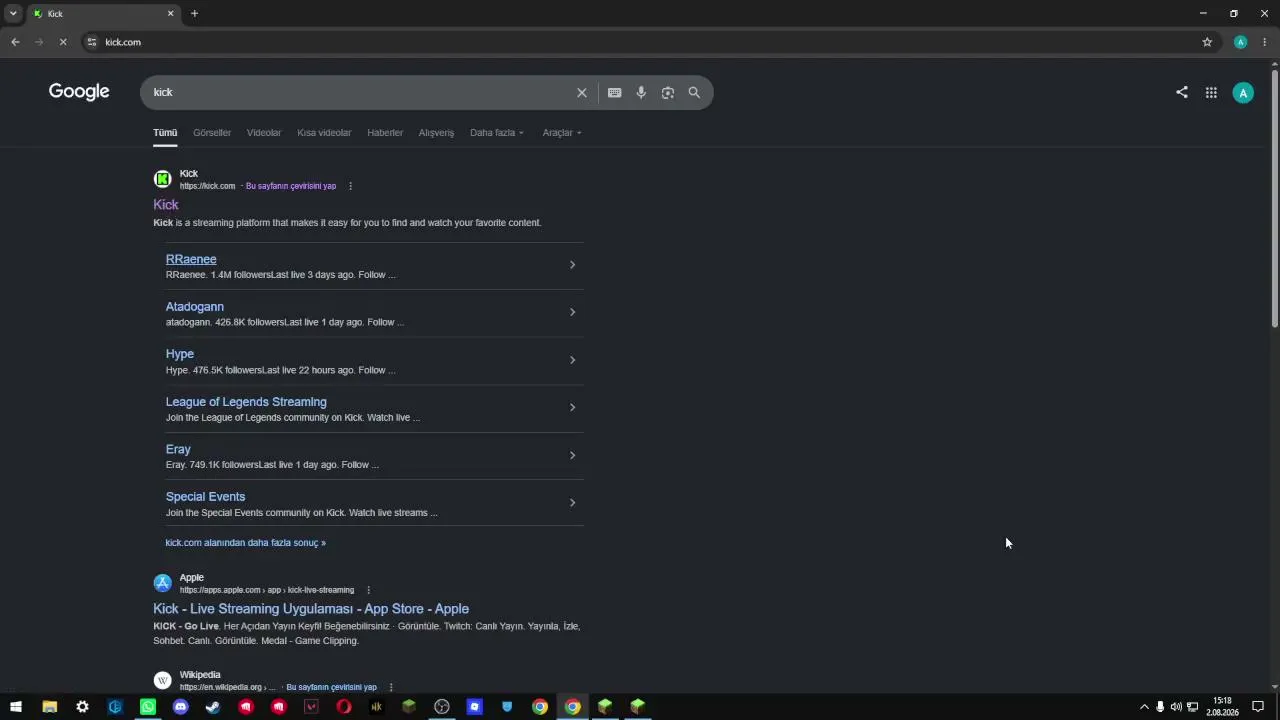Screen dimensions: 1280x720
Task: Open the RRaenee sitelink
Action: (x=191, y=259)
